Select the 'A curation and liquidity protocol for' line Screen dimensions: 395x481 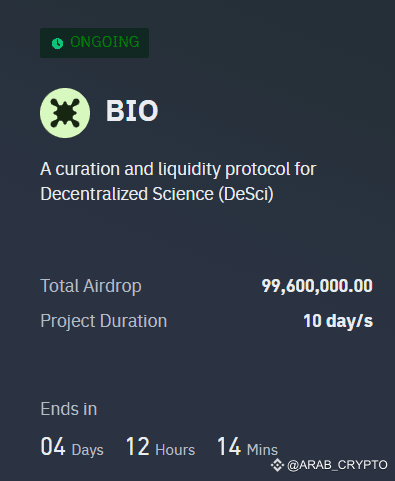tap(178, 169)
